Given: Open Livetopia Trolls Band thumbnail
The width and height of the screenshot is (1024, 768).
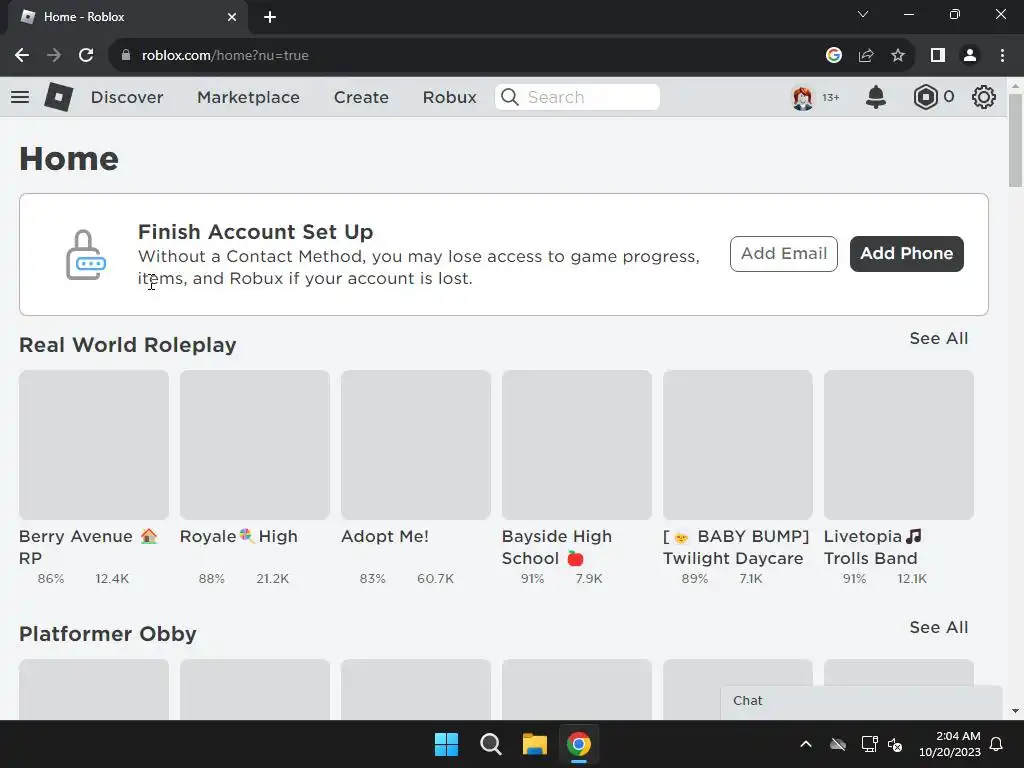Looking at the screenshot, I should point(899,445).
